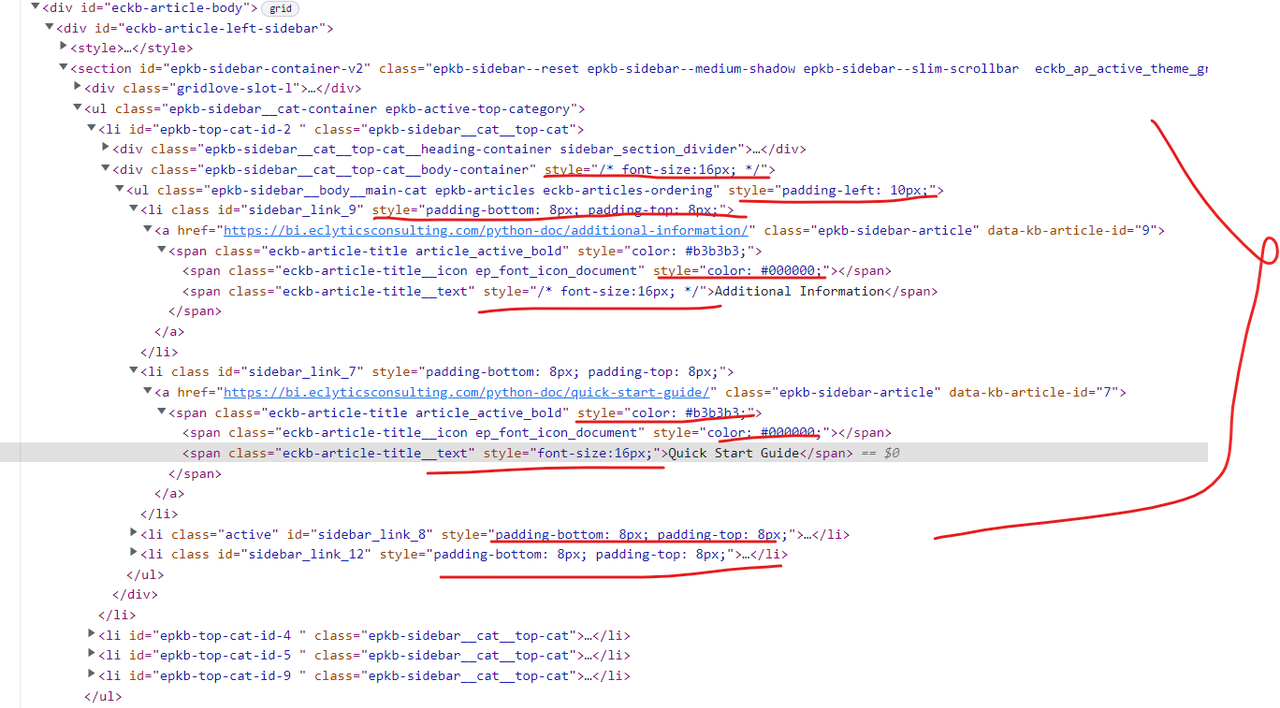The image size is (1280, 708).
Task: Collapse the sidebar_link_9 list item
Action: point(134,210)
